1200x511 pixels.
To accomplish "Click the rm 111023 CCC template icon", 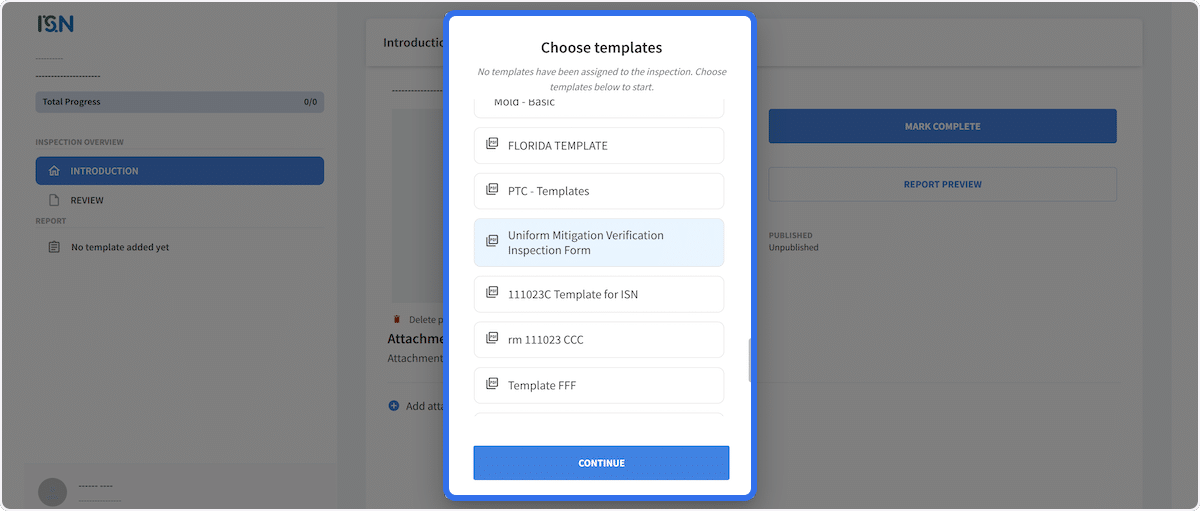I will pyautogui.click(x=492, y=339).
